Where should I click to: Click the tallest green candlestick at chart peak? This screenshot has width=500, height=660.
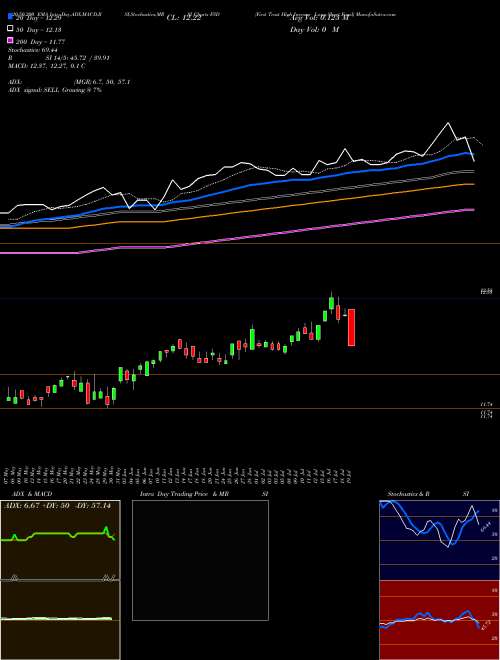coord(332,303)
